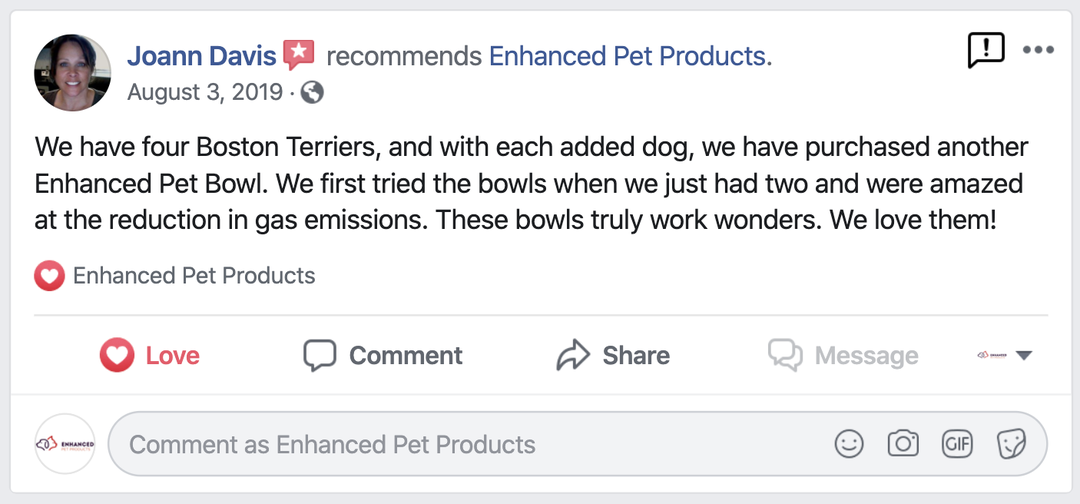Focus the Comment as Enhanced Pet Products field
The height and width of the screenshot is (504, 1080).
tap(470, 444)
